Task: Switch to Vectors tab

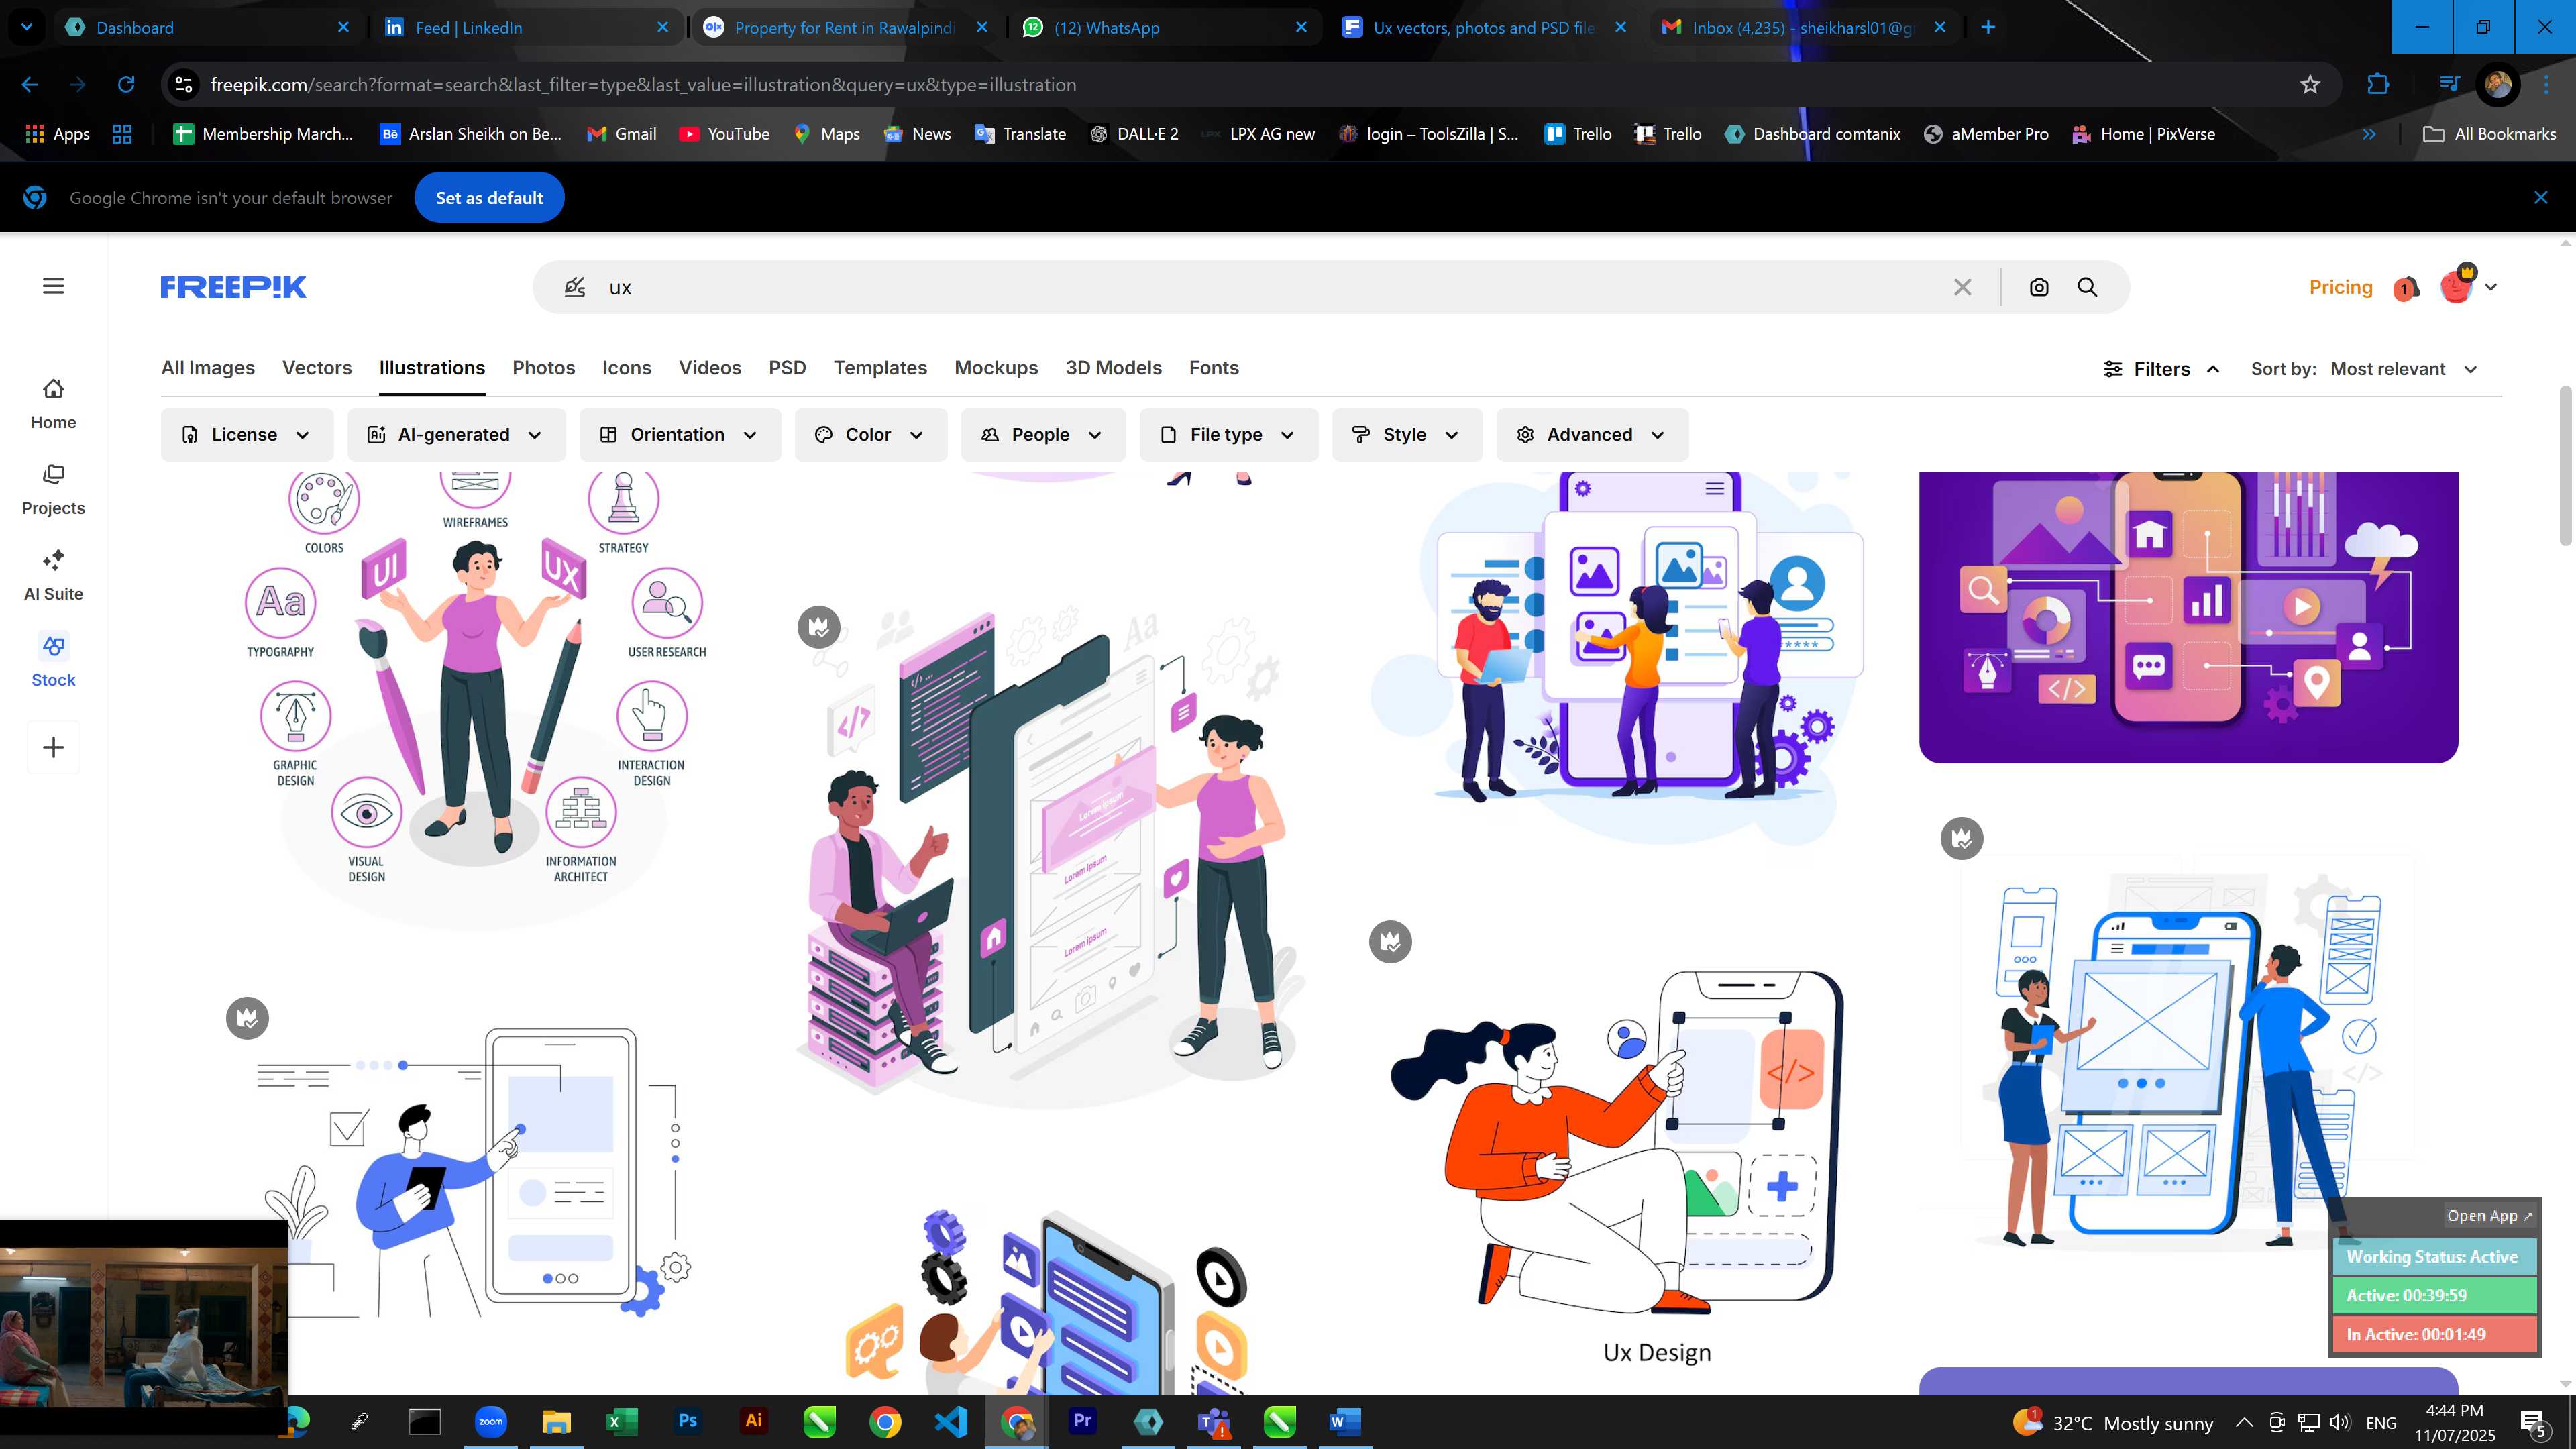Action: (317, 368)
